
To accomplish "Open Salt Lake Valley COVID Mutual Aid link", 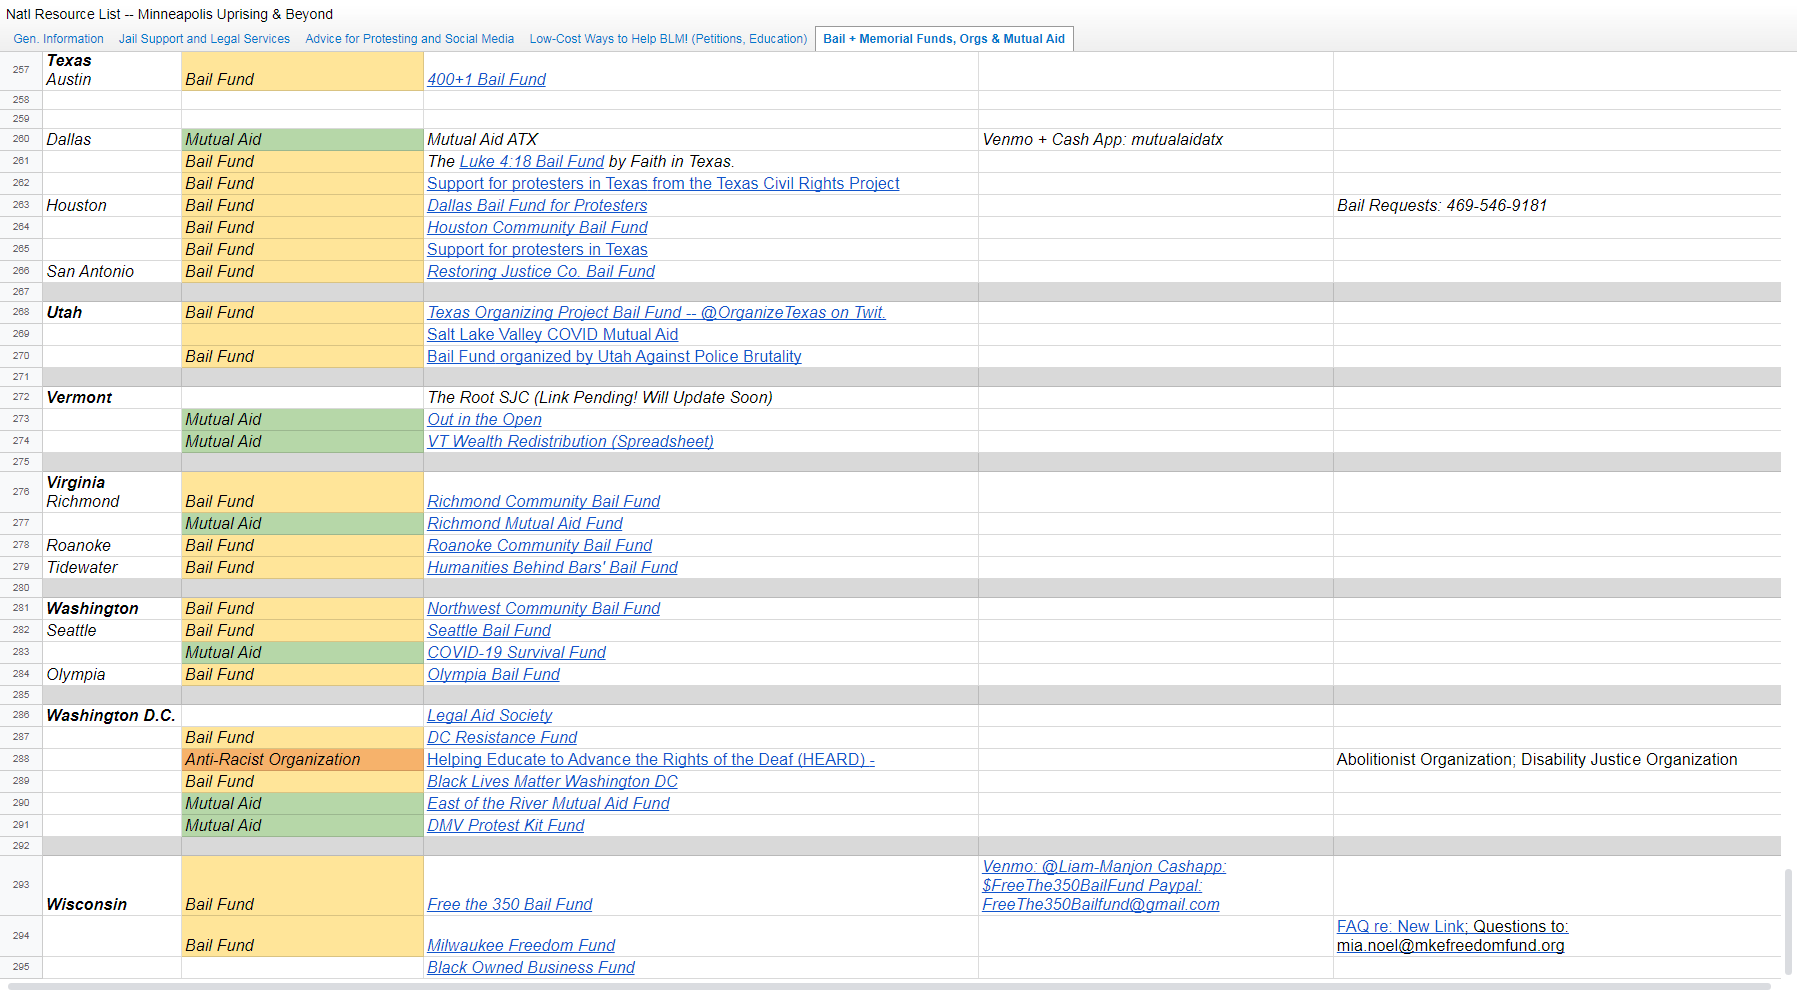I will pyautogui.click(x=552, y=335).
